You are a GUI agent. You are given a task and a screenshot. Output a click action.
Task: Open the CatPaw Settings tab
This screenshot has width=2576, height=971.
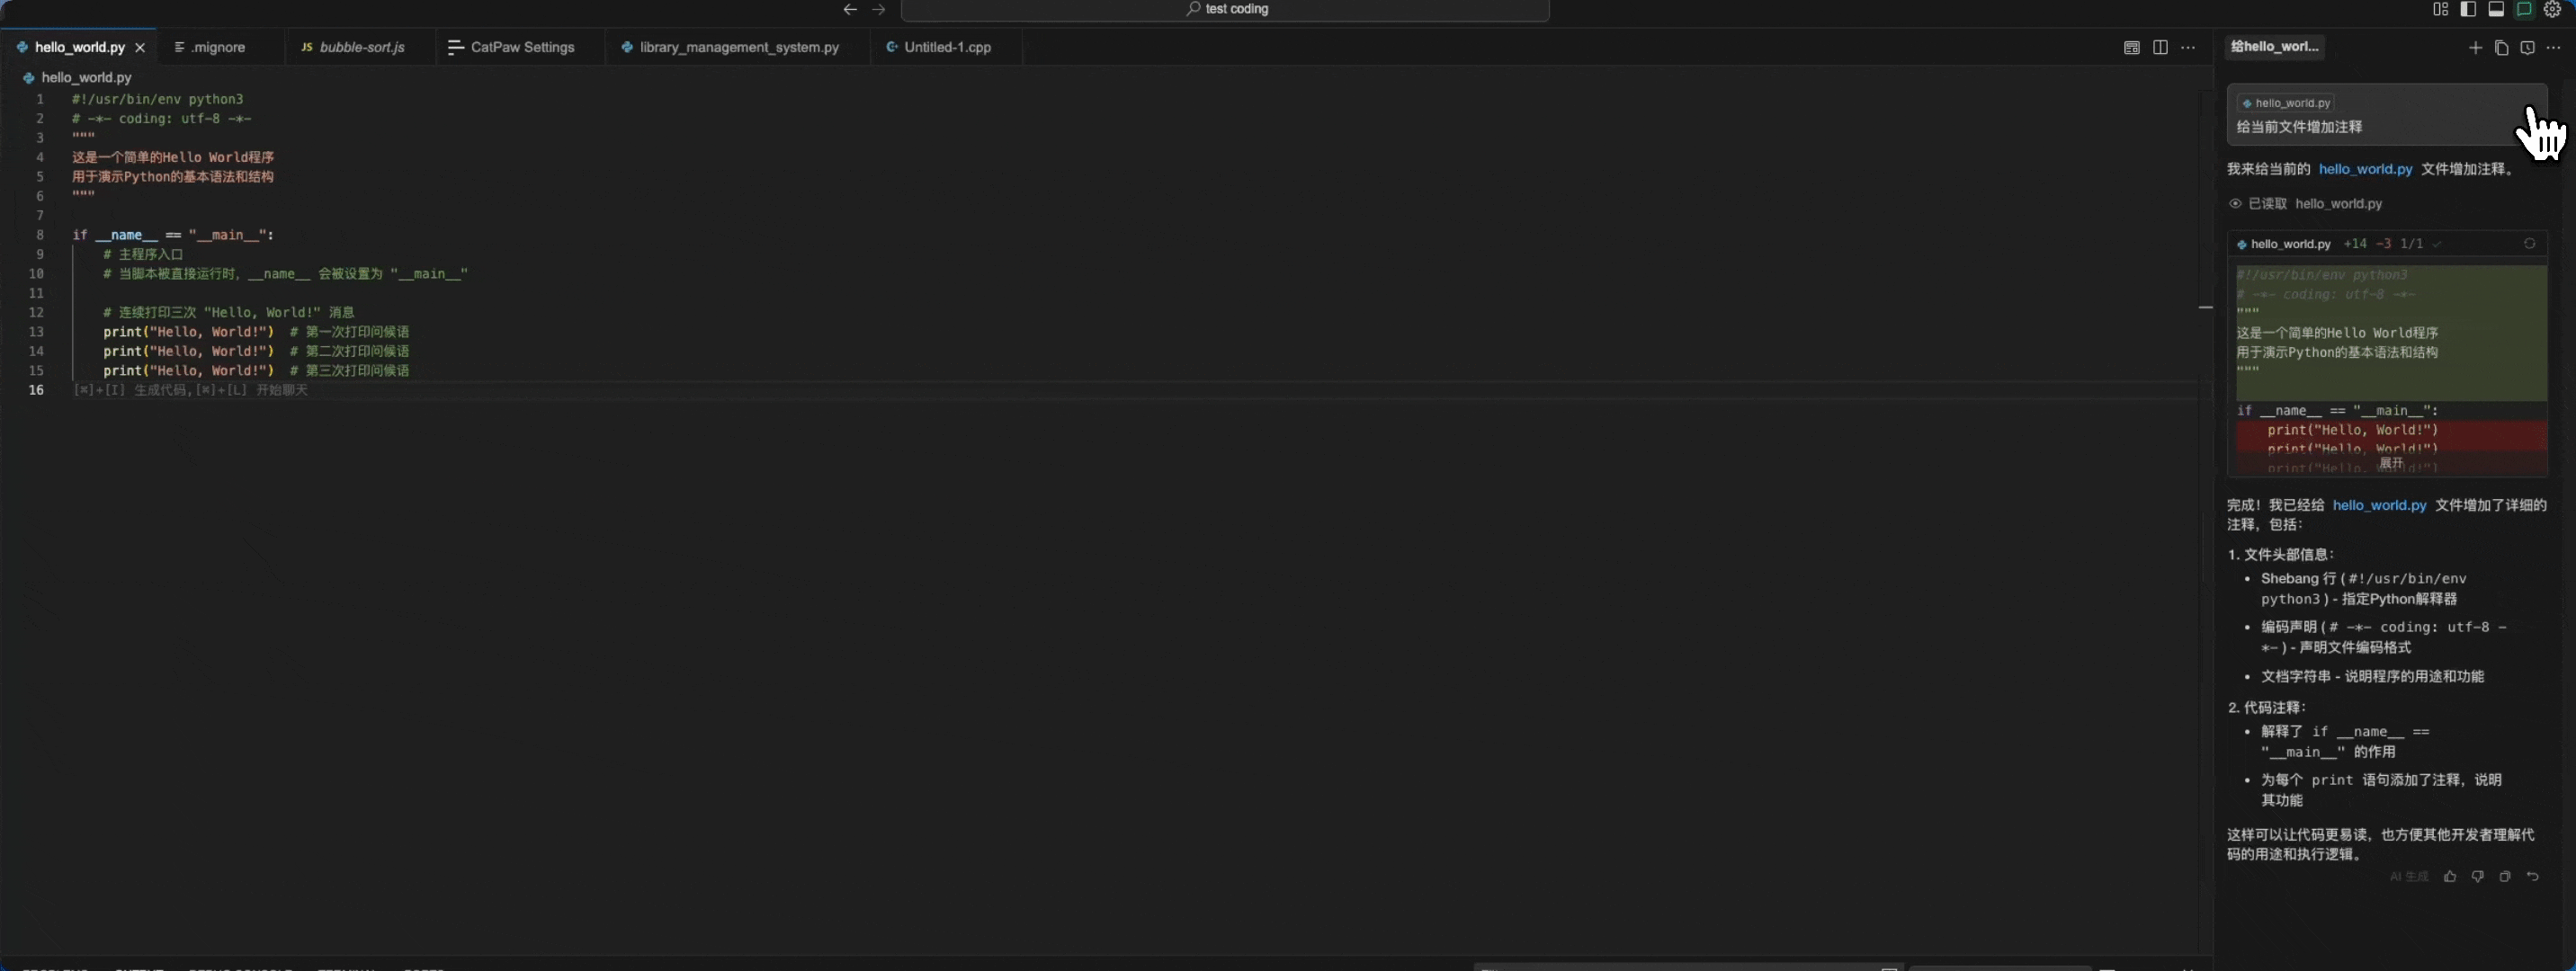521,47
